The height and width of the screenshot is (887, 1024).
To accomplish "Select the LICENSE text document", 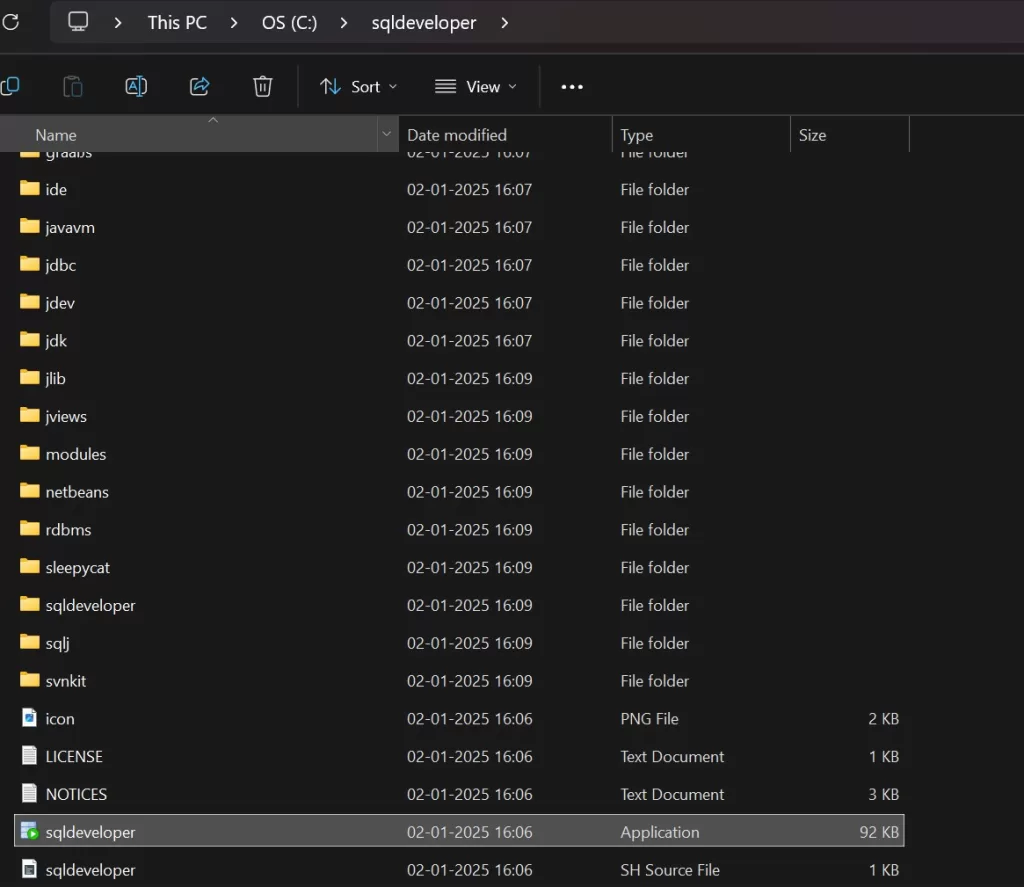I will [74, 756].
